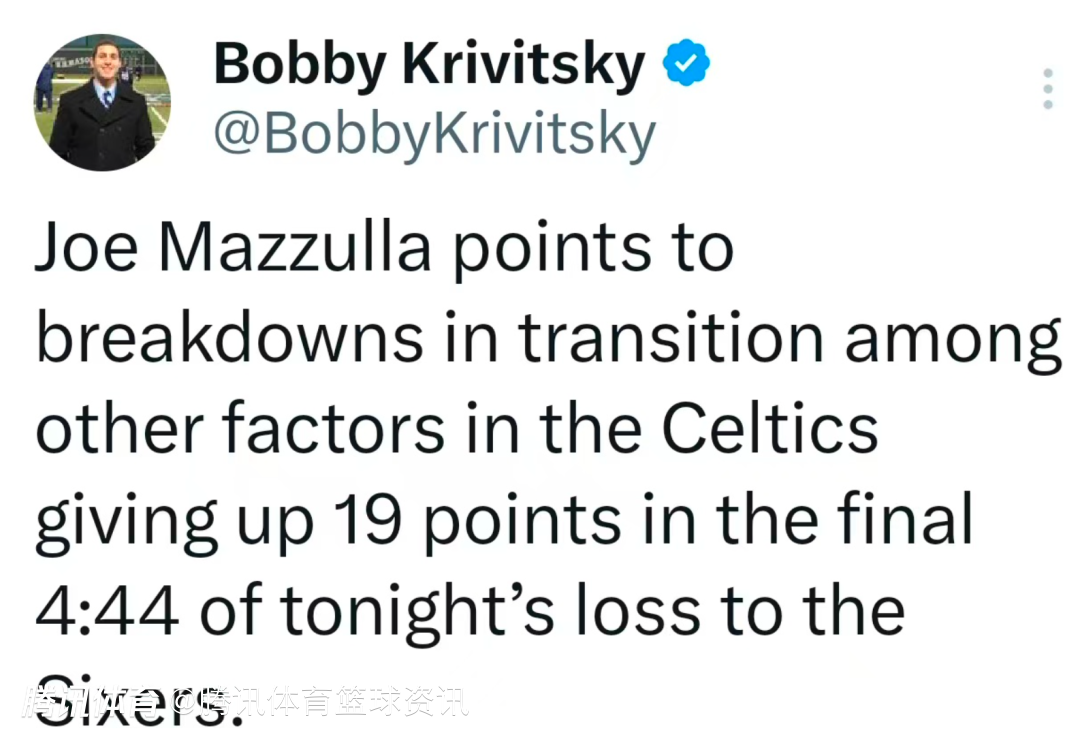1080x737 pixels.
Task: Click the word "breakdowns" in the tweet
Action: pos(230,338)
